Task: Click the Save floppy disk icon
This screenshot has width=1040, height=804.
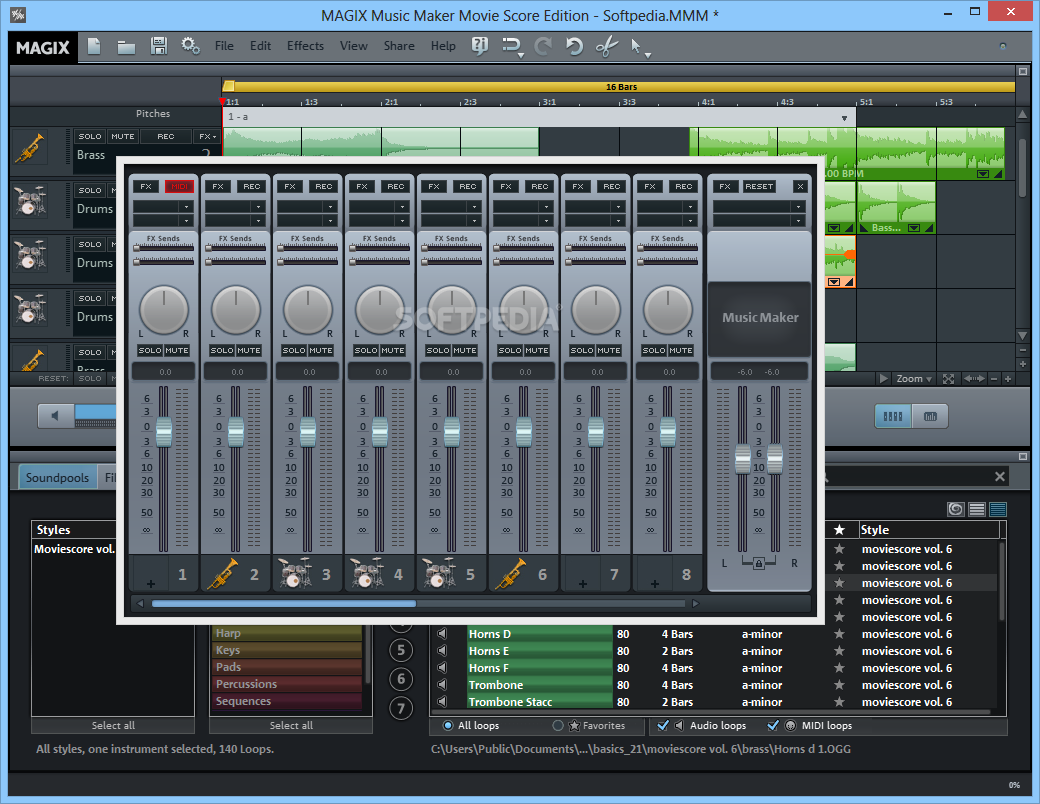Action: pyautogui.click(x=158, y=46)
